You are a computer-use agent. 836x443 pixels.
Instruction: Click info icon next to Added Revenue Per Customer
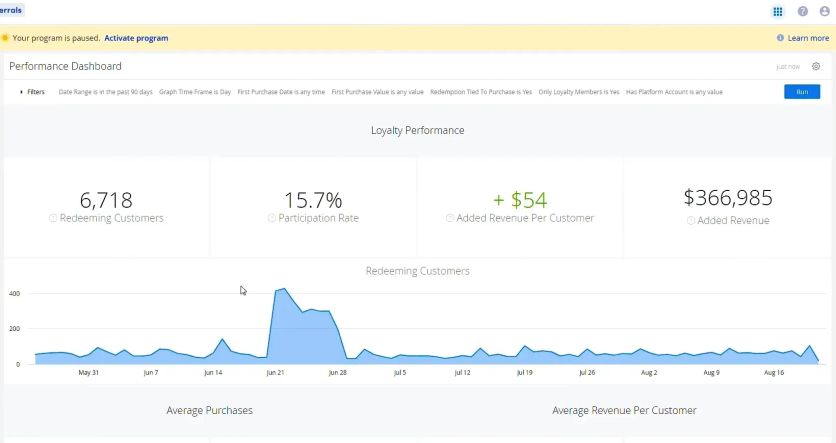(x=449, y=218)
